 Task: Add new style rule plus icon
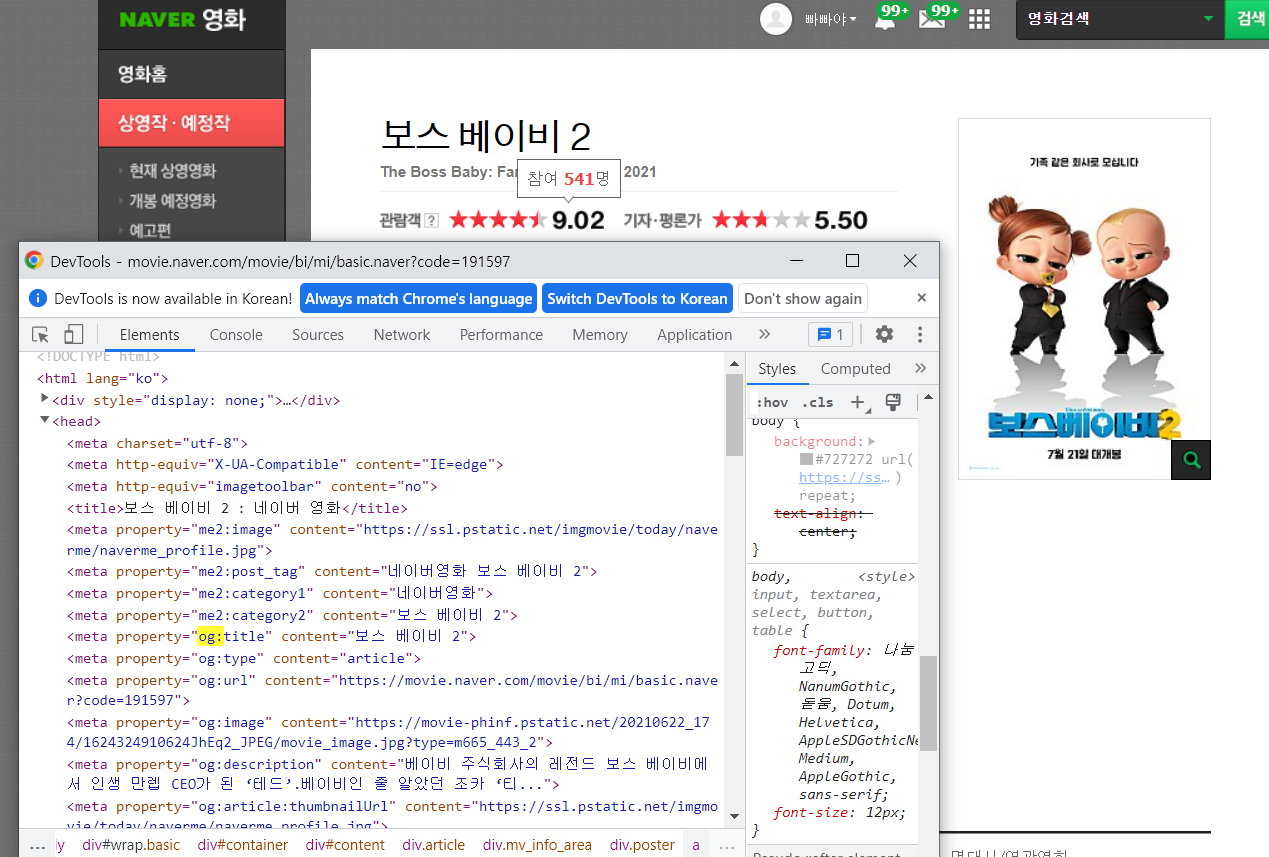(858, 402)
